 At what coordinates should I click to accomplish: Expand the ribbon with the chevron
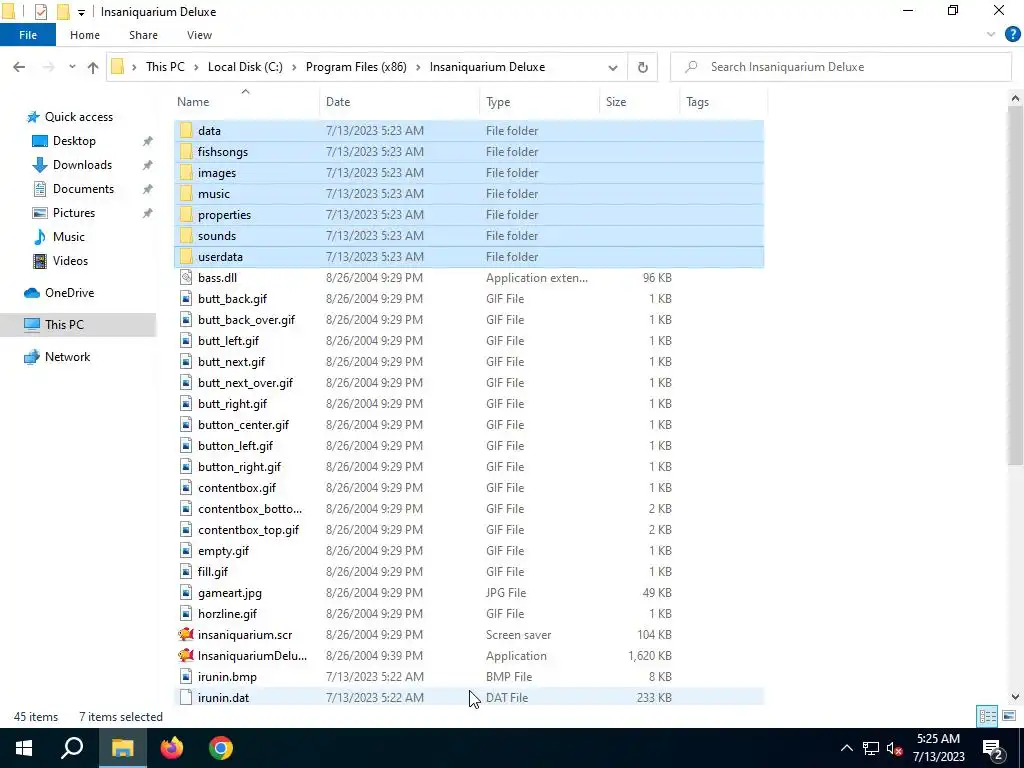tap(991, 35)
